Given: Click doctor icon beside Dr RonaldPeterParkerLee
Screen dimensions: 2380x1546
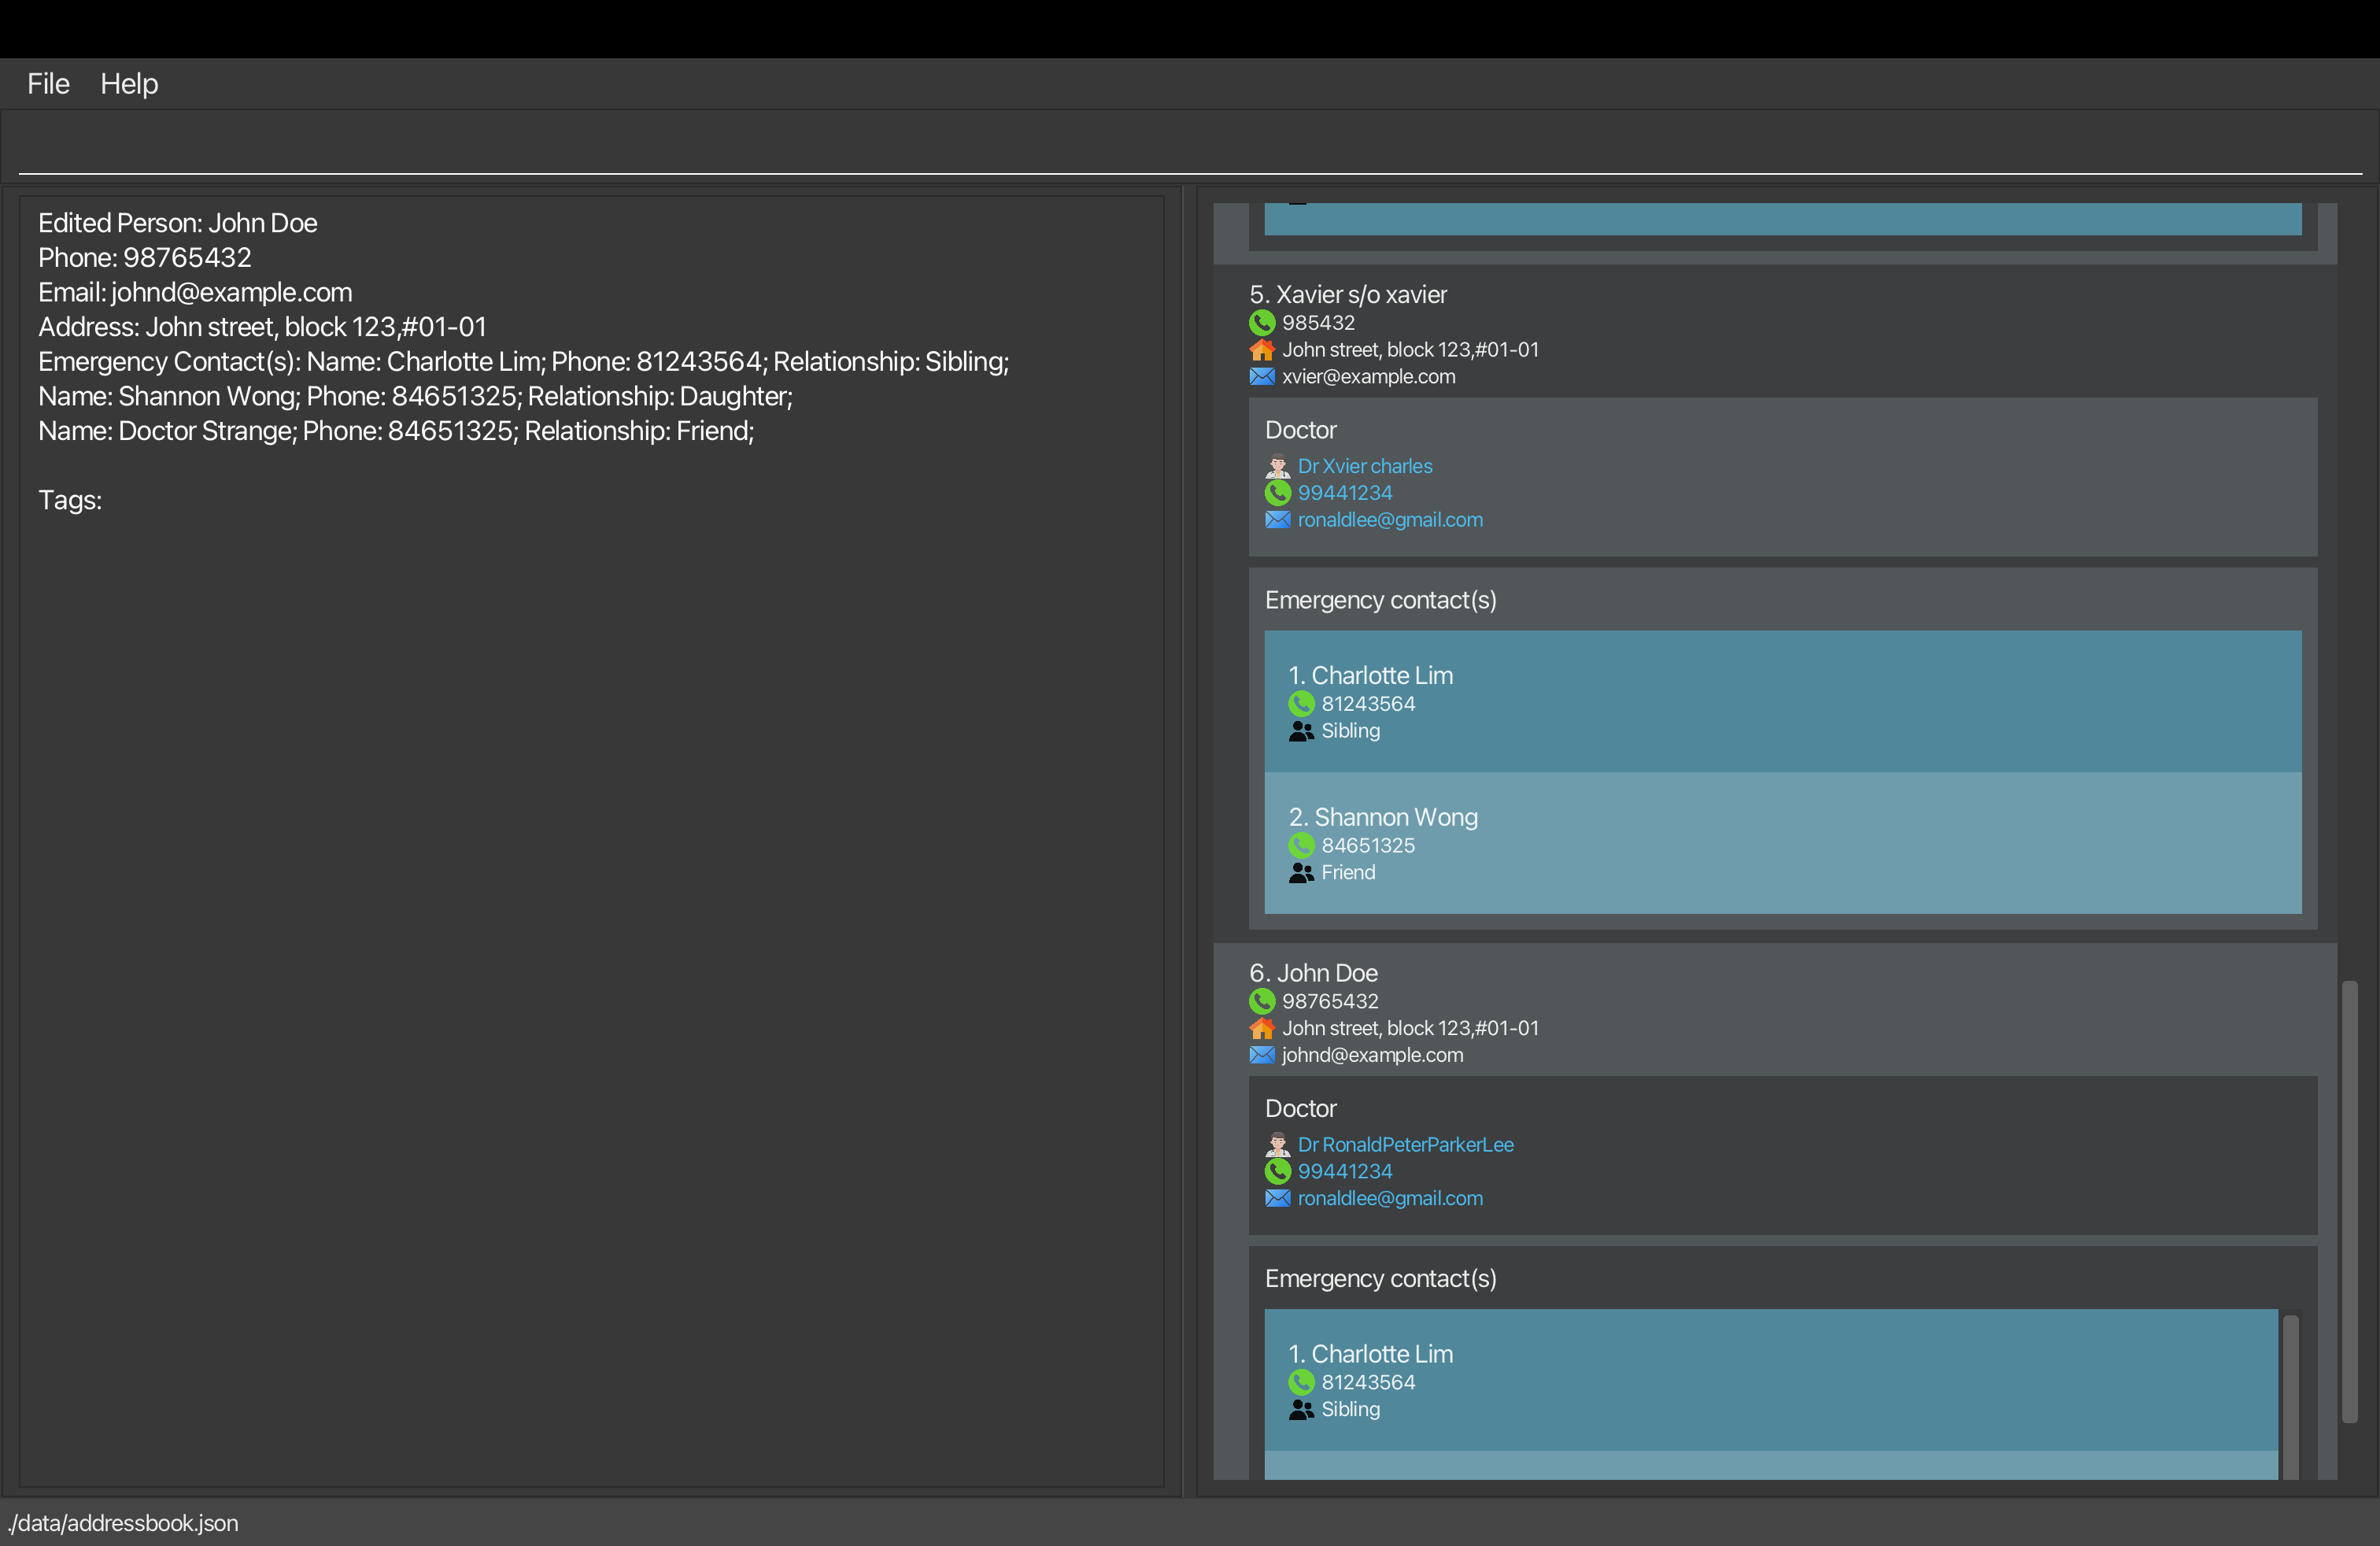Looking at the screenshot, I should click(x=1277, y=1144).
